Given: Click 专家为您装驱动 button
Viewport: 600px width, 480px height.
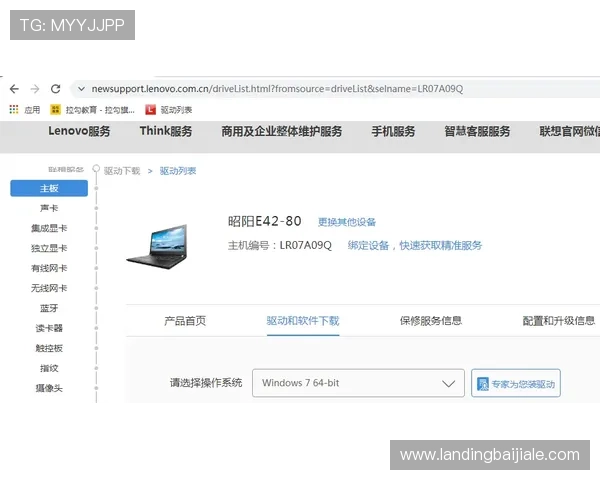Looking at the screenshot, I should click(x=516, y=383).
